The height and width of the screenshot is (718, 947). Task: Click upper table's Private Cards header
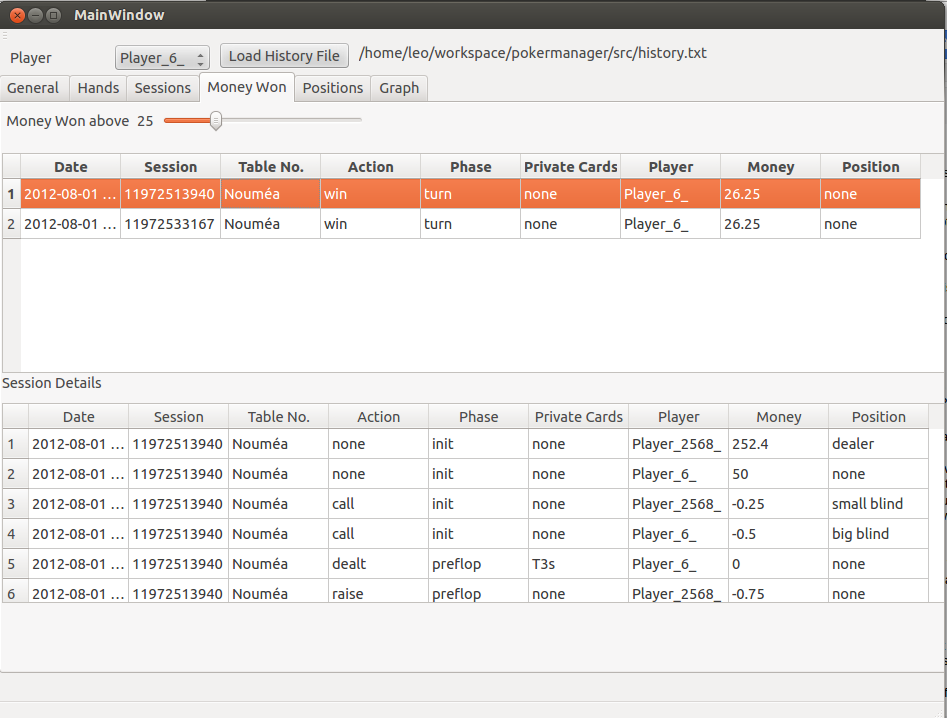click(570, 167)
